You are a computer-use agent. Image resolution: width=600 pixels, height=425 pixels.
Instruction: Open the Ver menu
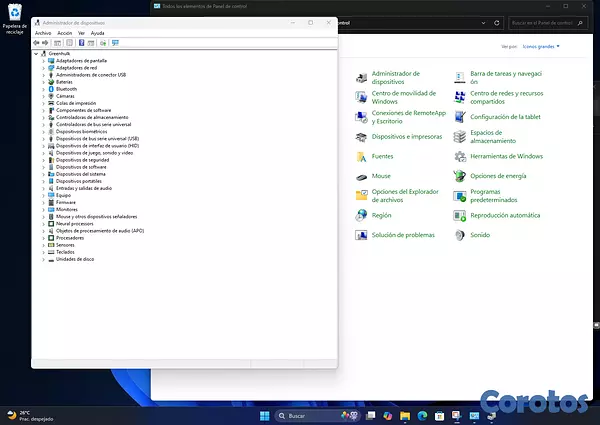pos(81,33)
